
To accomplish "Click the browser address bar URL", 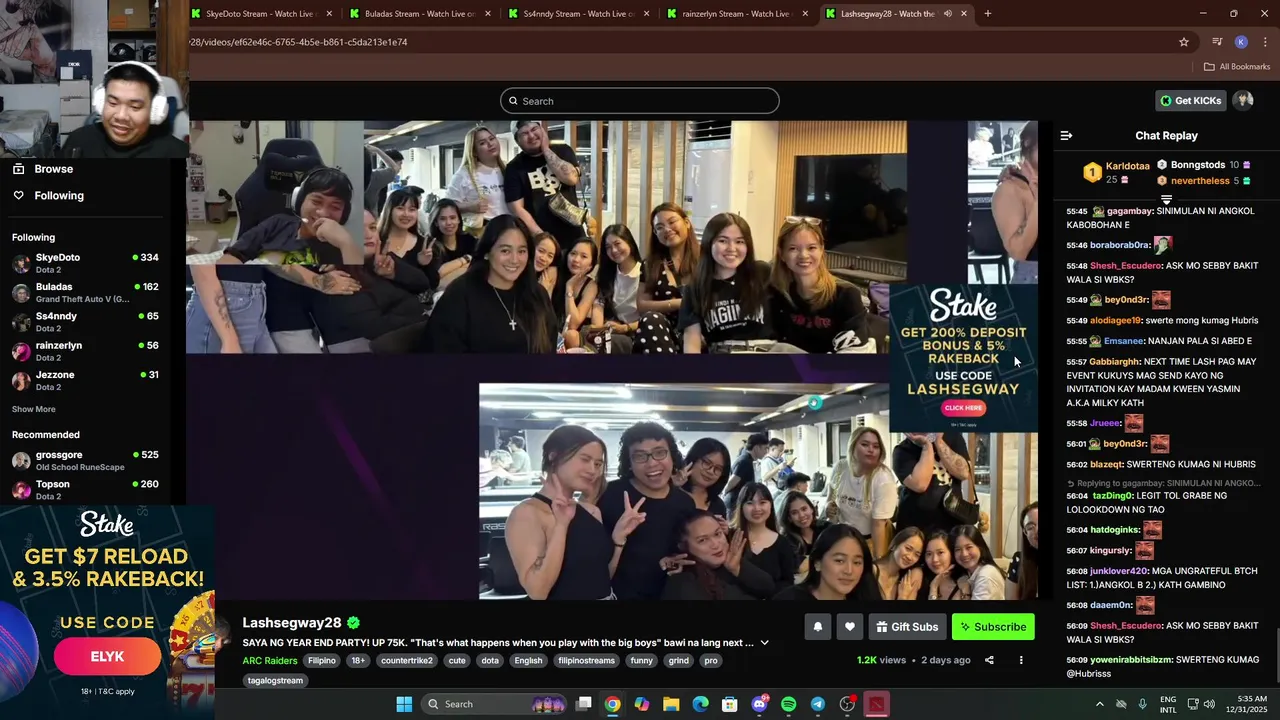I will click(x=298, y=42).
